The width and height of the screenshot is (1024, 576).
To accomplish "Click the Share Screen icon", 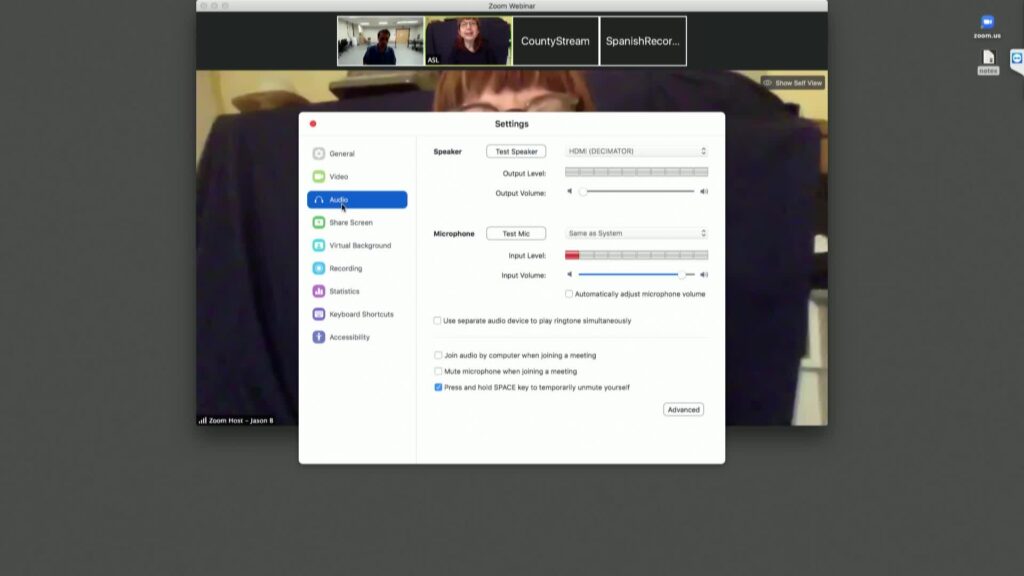I will 319,223.
